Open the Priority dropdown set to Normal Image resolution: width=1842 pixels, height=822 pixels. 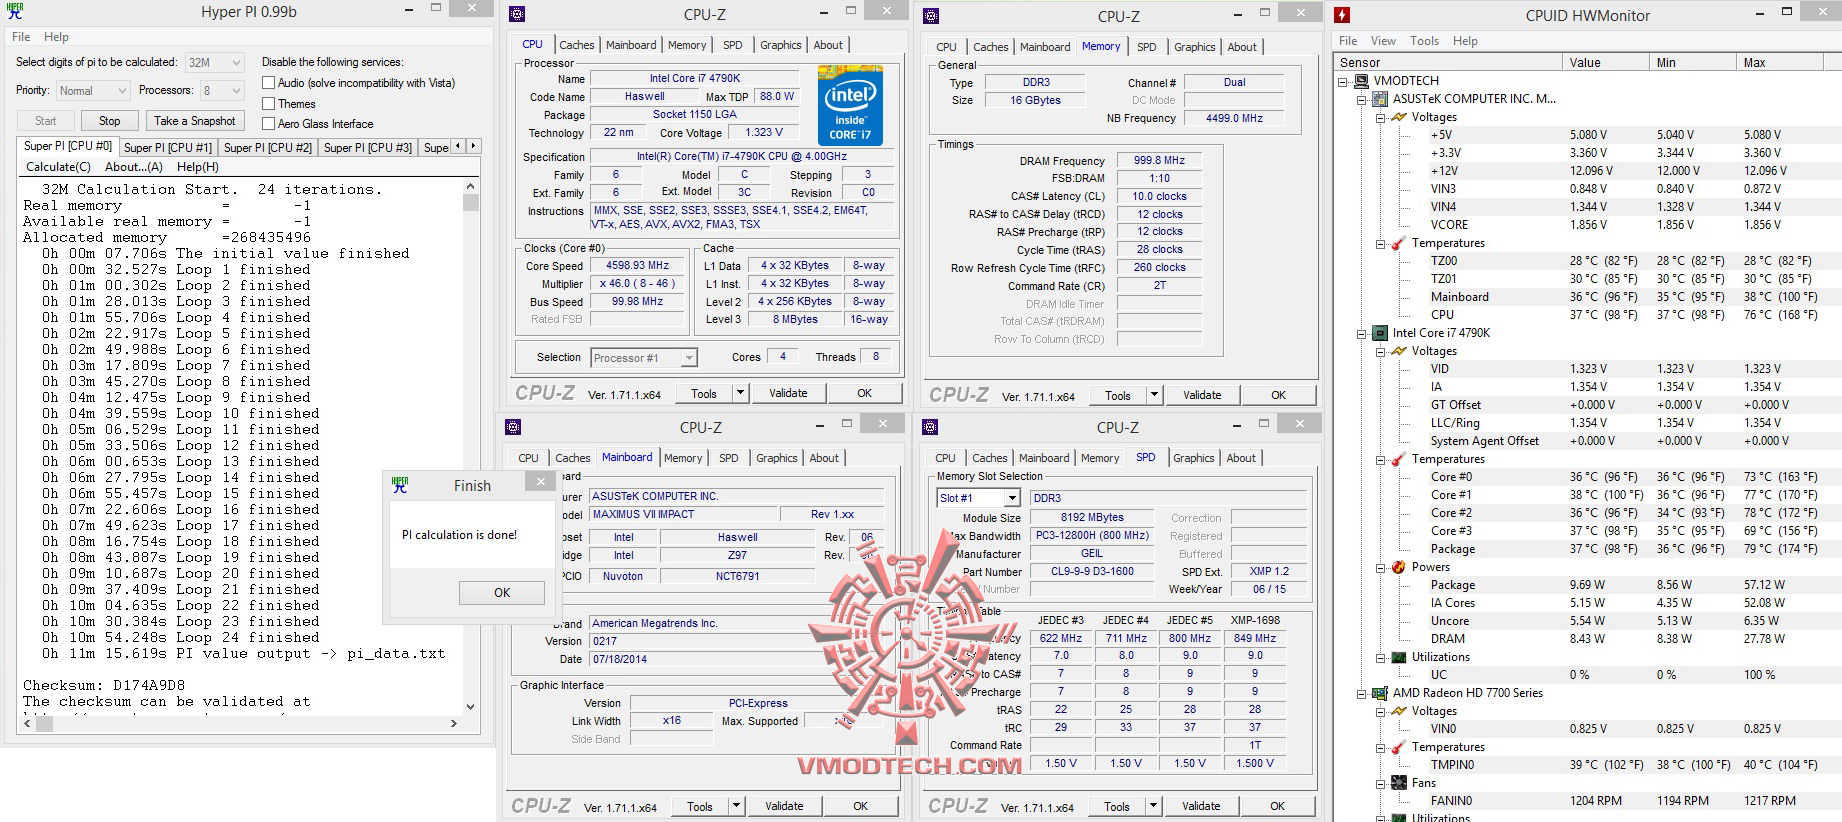tap(93, 91)
